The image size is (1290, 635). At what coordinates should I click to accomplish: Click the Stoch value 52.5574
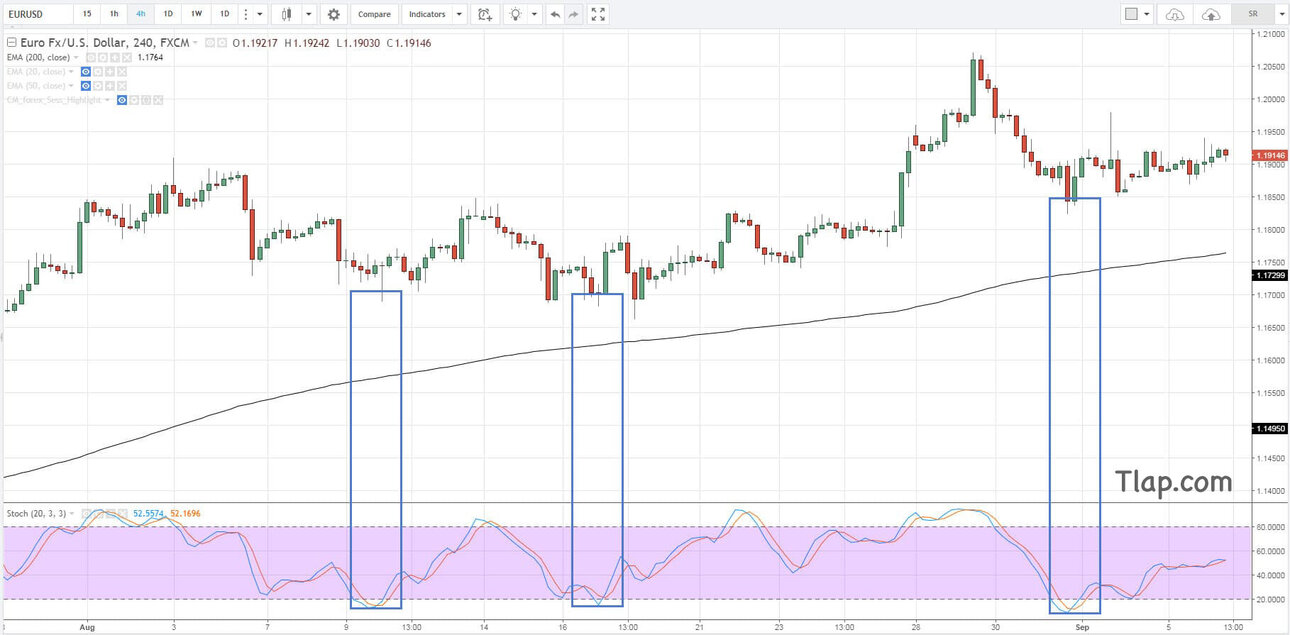[x=148, y=513]
